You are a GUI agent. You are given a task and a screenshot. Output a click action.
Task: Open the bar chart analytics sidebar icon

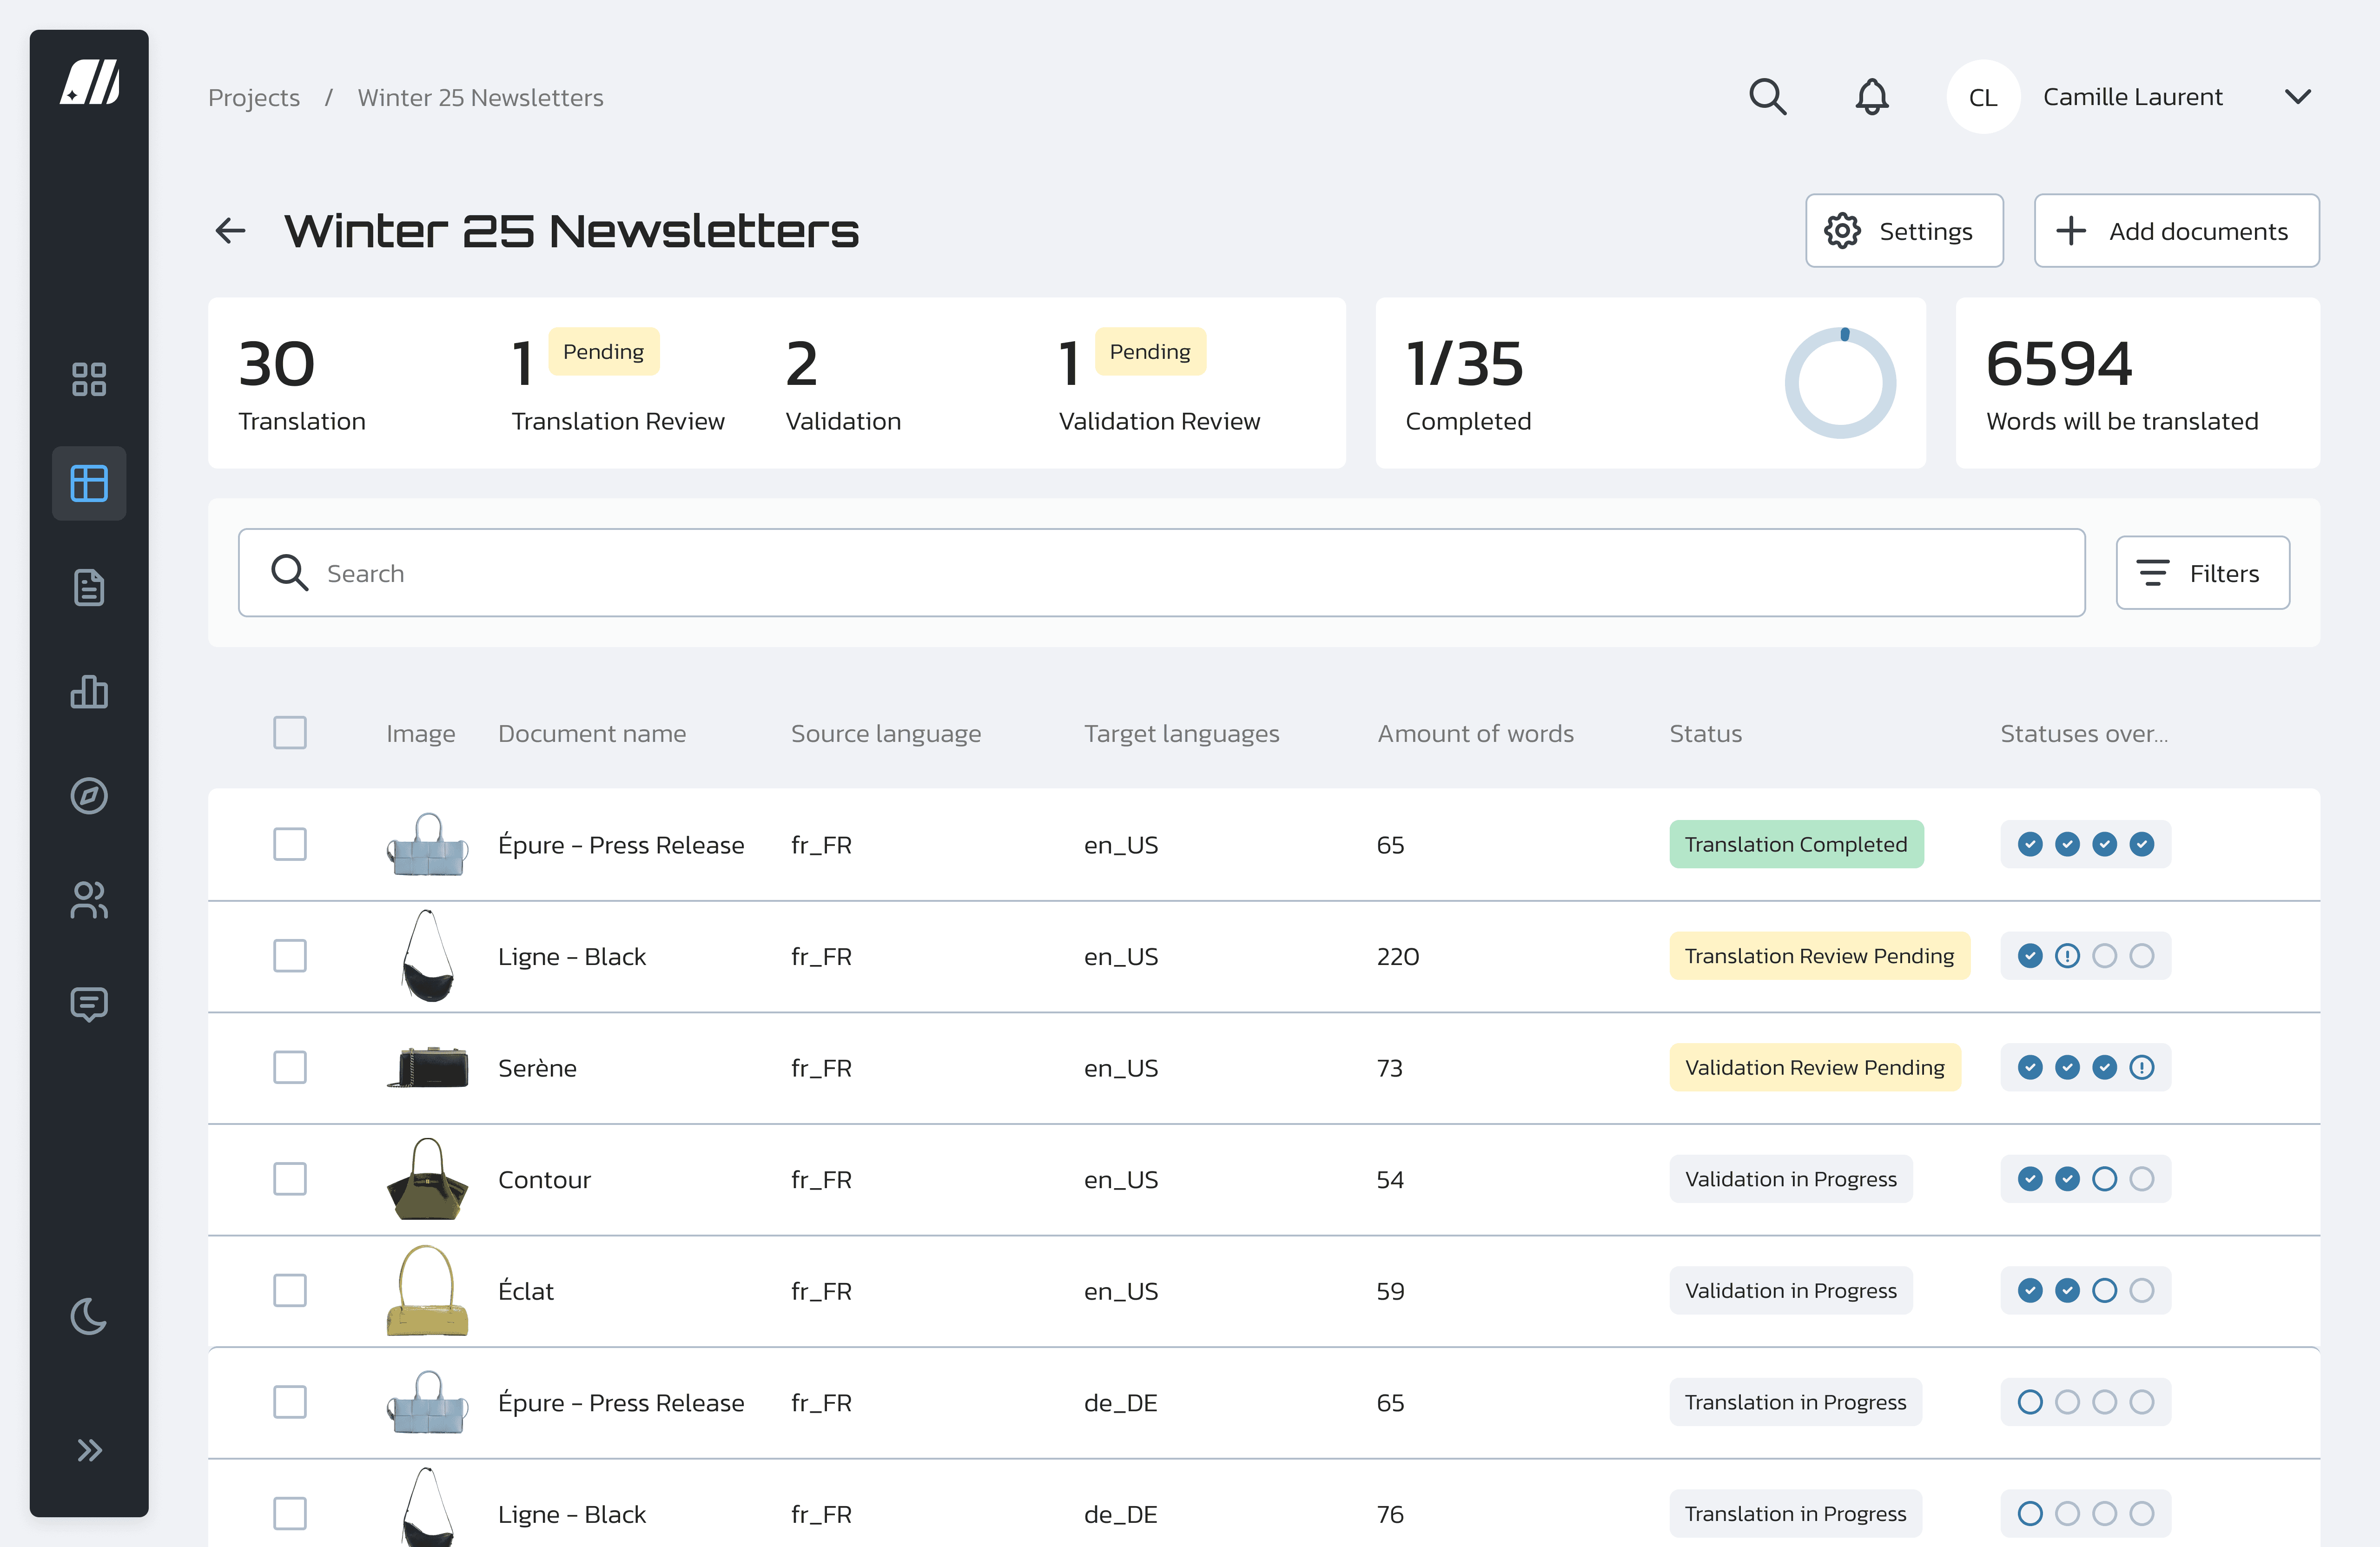click(89, 692)
